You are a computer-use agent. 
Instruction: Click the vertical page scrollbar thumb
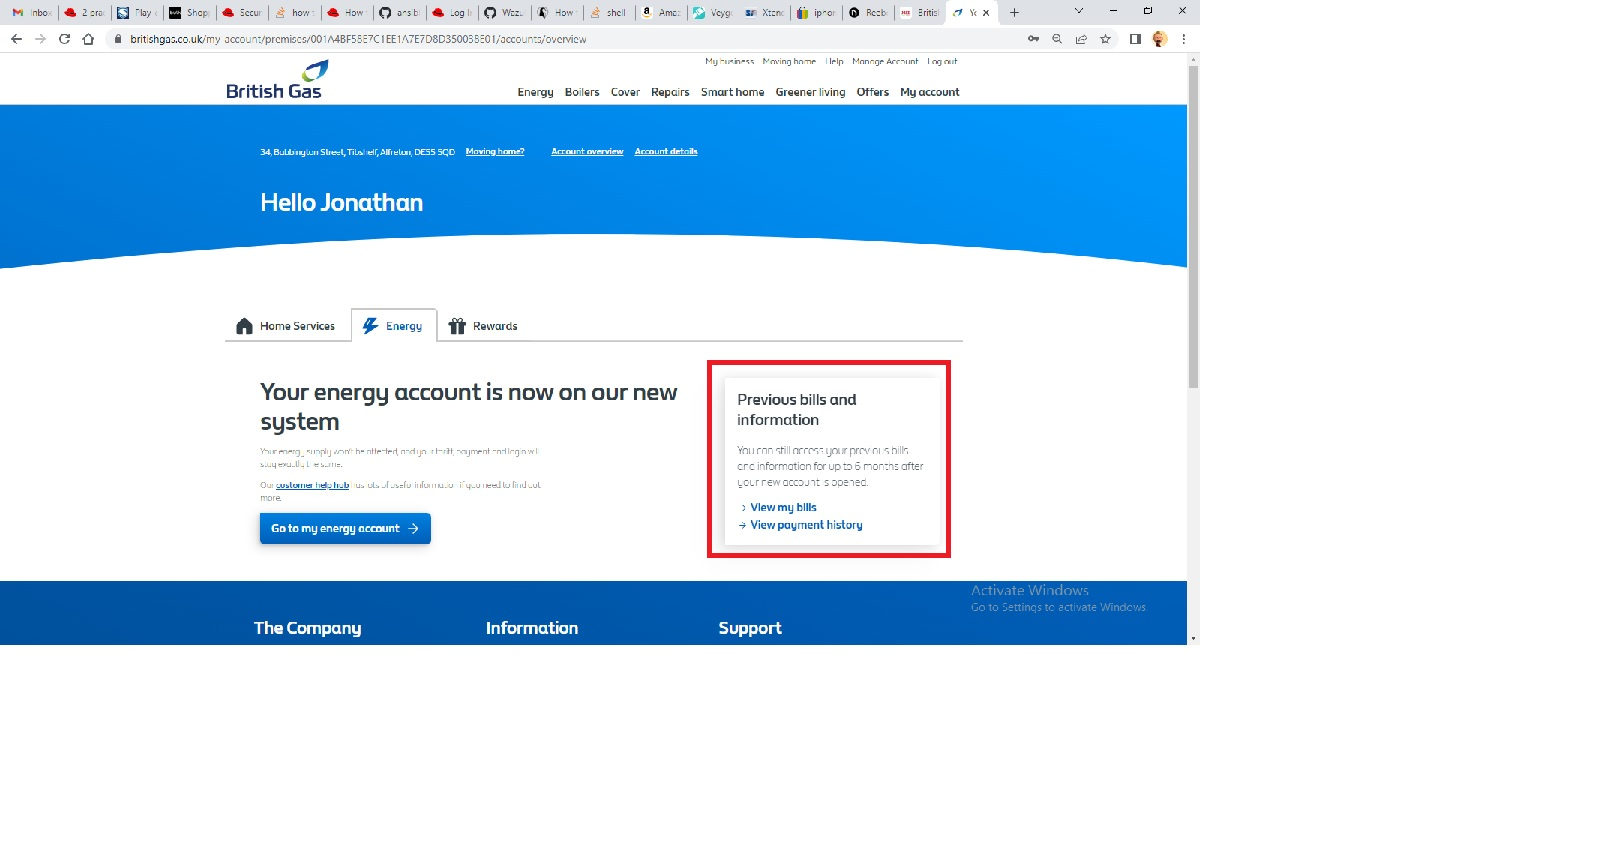coord(1193,227)
